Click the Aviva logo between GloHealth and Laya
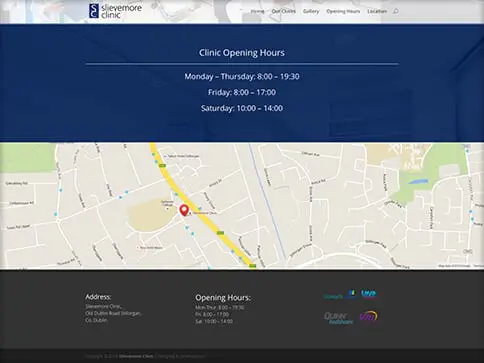This screenshot has height=363, width=484. [x=352, y=294]
